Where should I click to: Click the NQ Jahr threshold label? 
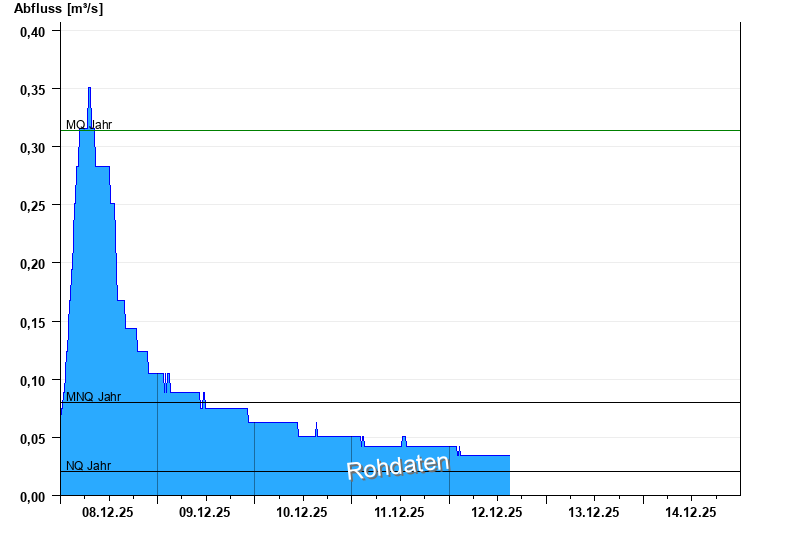click(x=88, y=466)
